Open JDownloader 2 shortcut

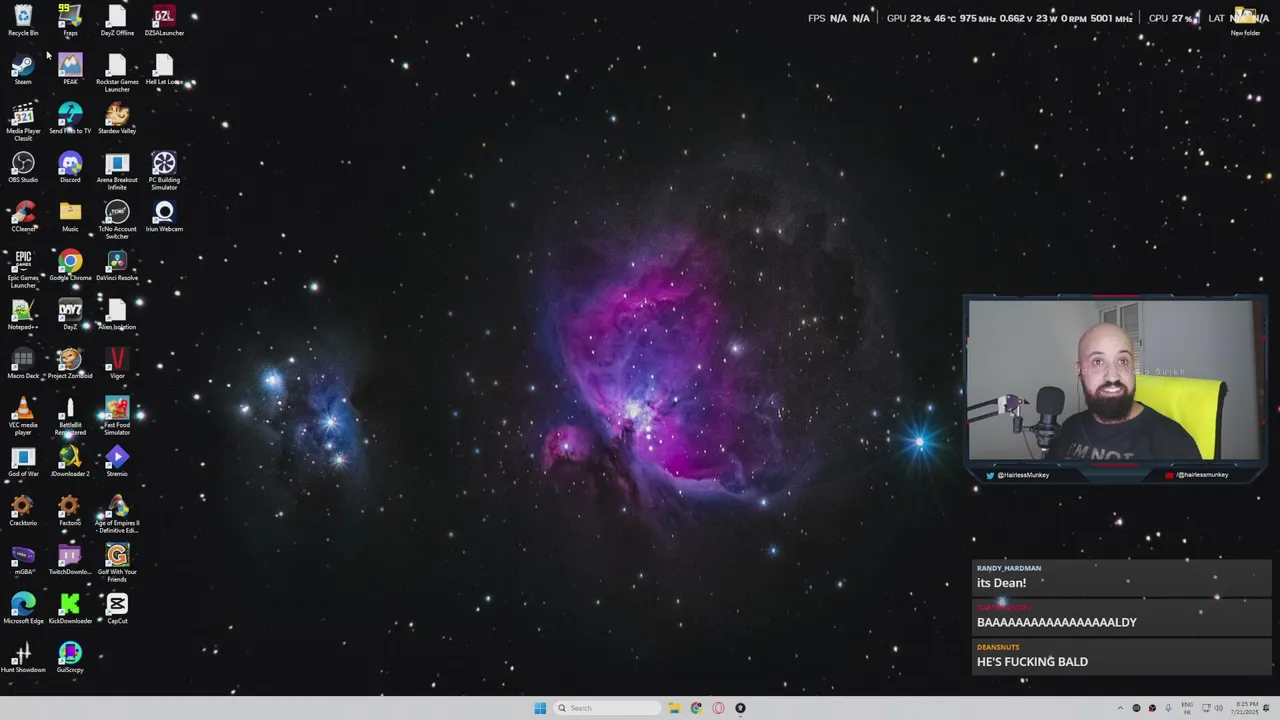[x=70, y=461]
